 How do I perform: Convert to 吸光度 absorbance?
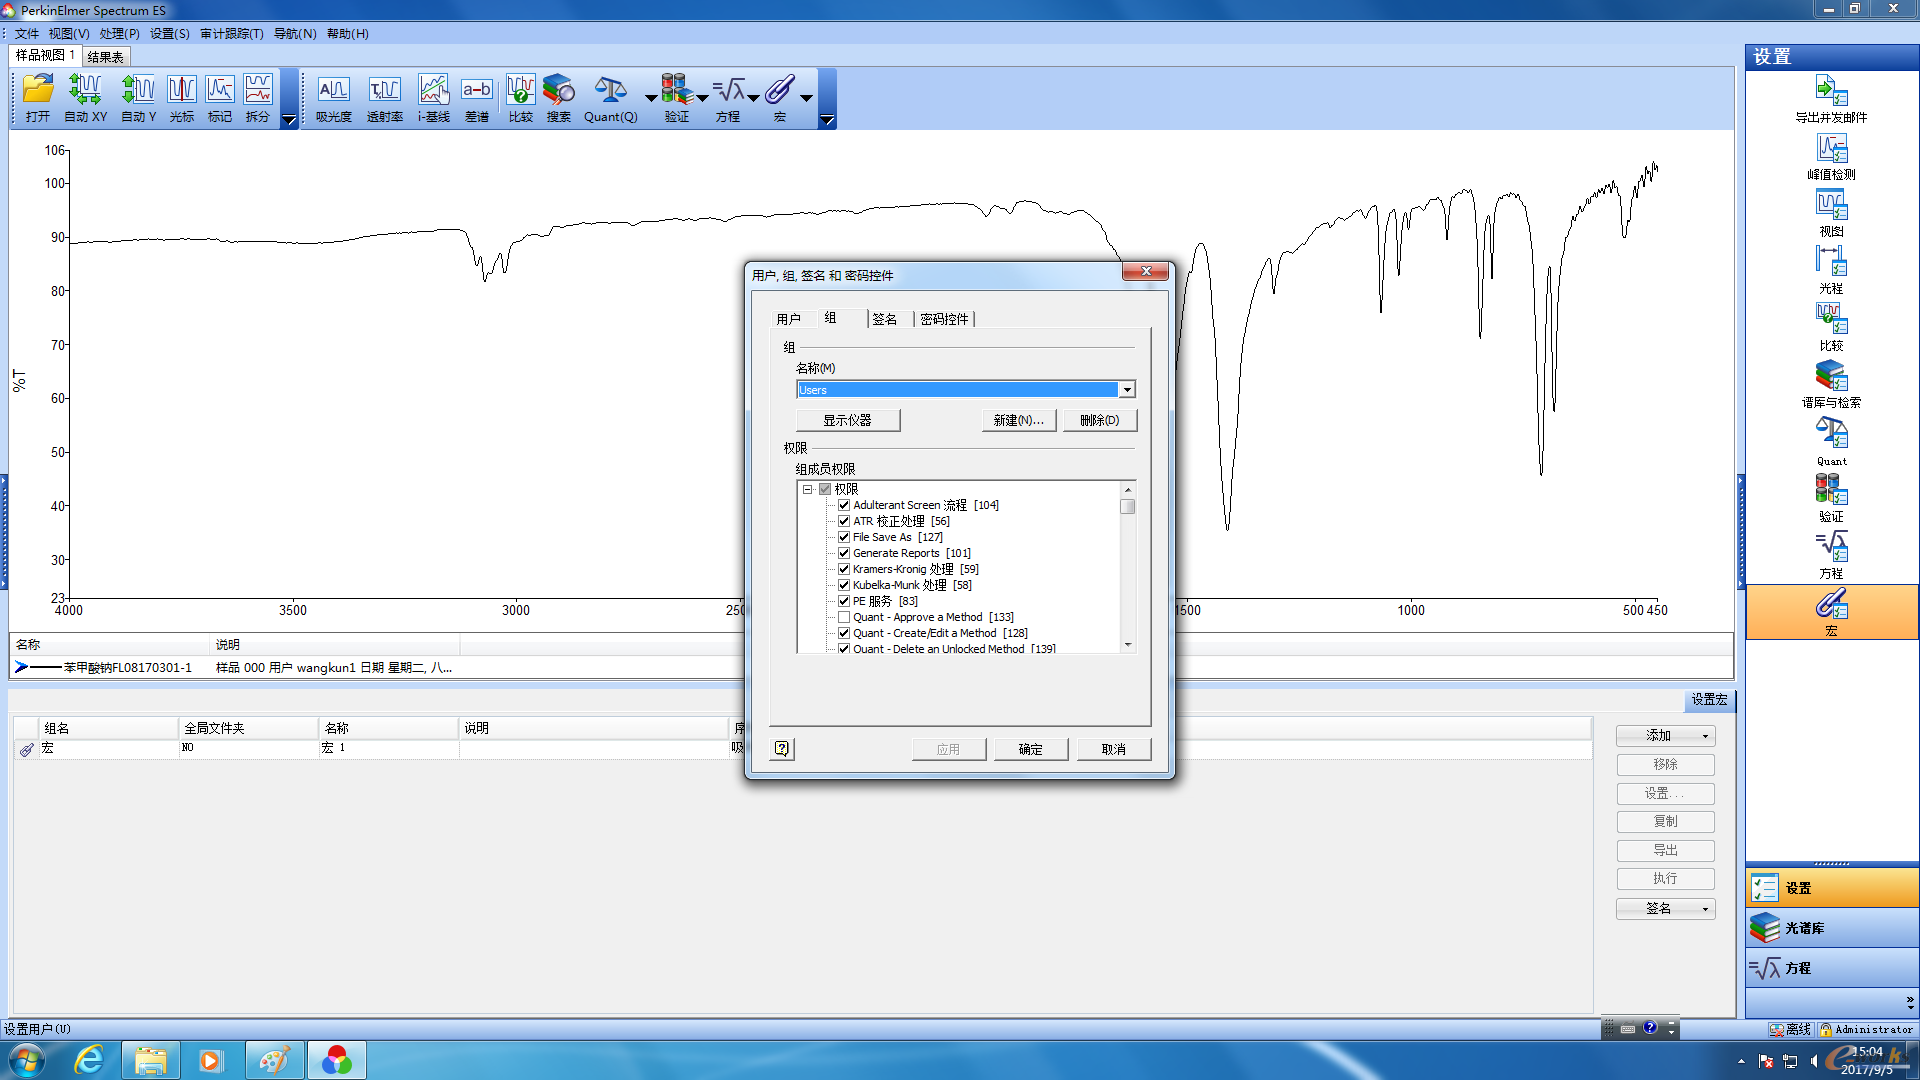click(334, 98)
